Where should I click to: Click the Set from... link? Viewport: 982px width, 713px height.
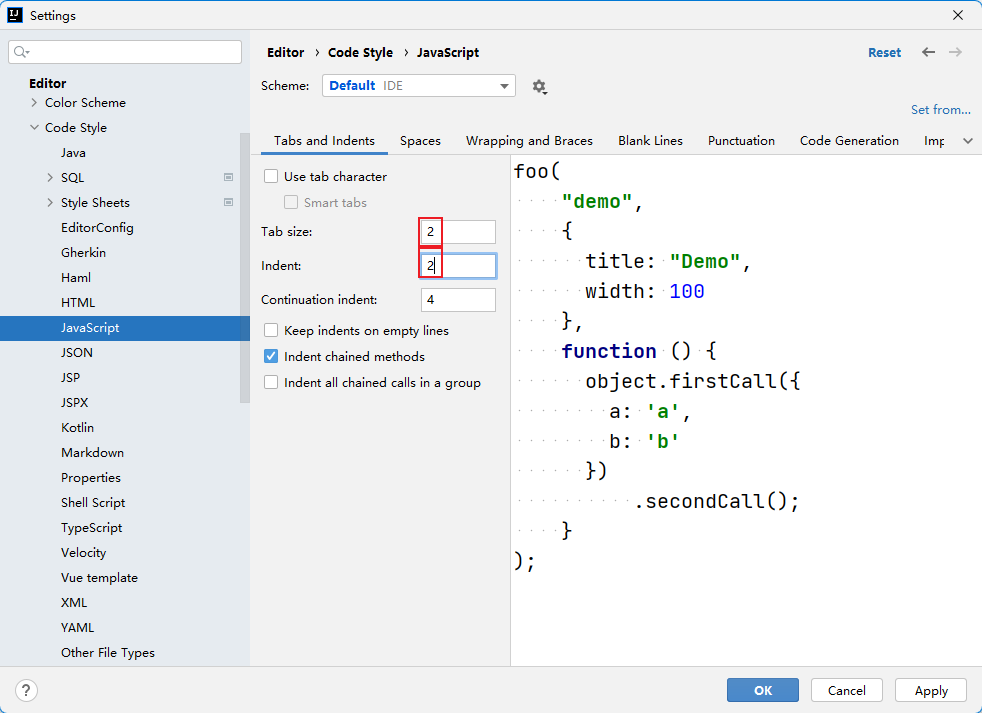click(941, 110)
